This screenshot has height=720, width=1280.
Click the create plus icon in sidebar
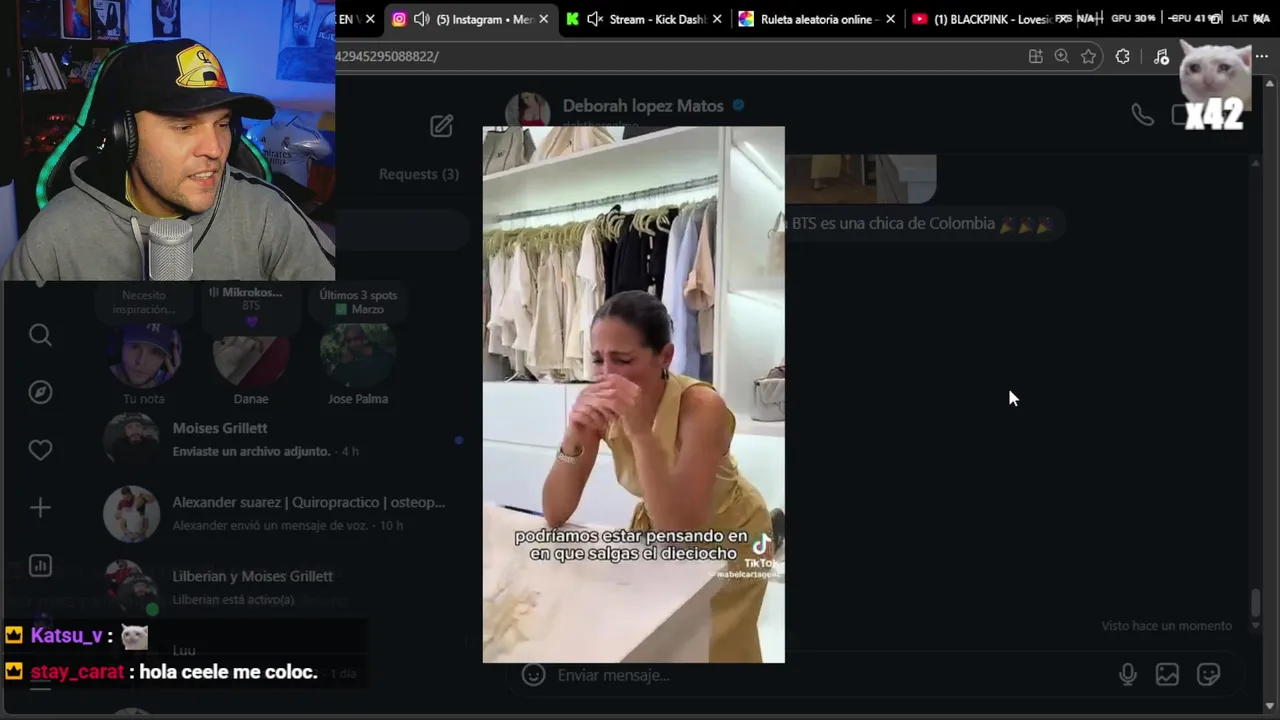(x=40, y=508)
